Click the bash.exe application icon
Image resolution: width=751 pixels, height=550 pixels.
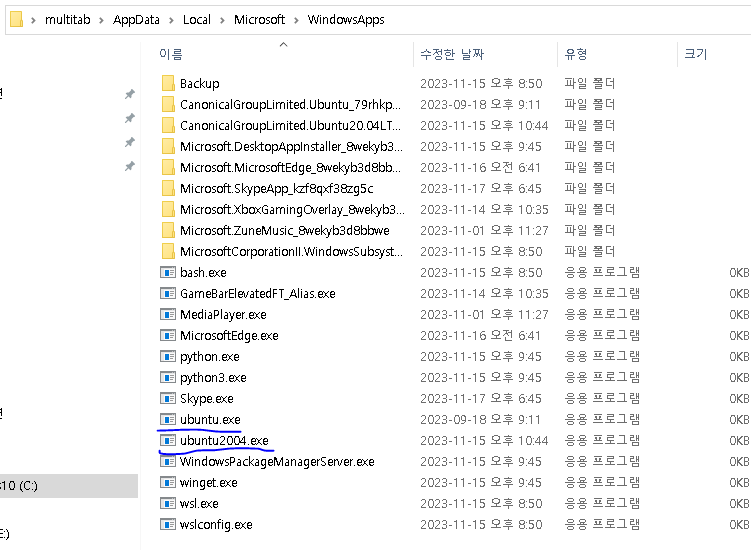point(168,273)
